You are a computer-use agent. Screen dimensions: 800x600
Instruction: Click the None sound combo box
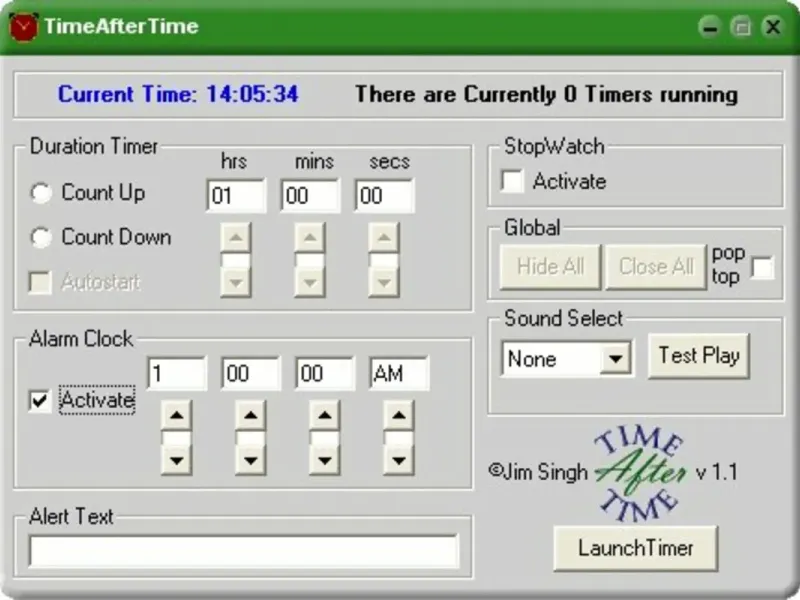[567, 359]
